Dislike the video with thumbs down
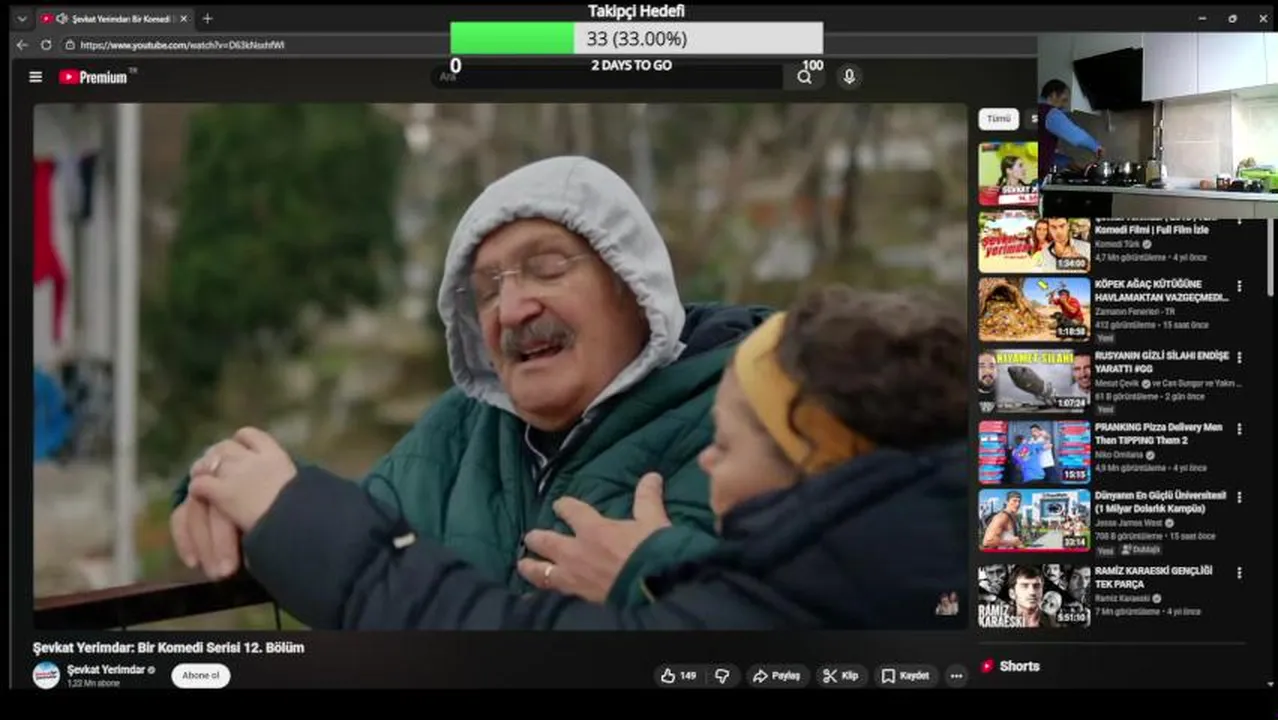Viewport: 1278px width, 720px height. pyautogui.click(x=722, y=676)
